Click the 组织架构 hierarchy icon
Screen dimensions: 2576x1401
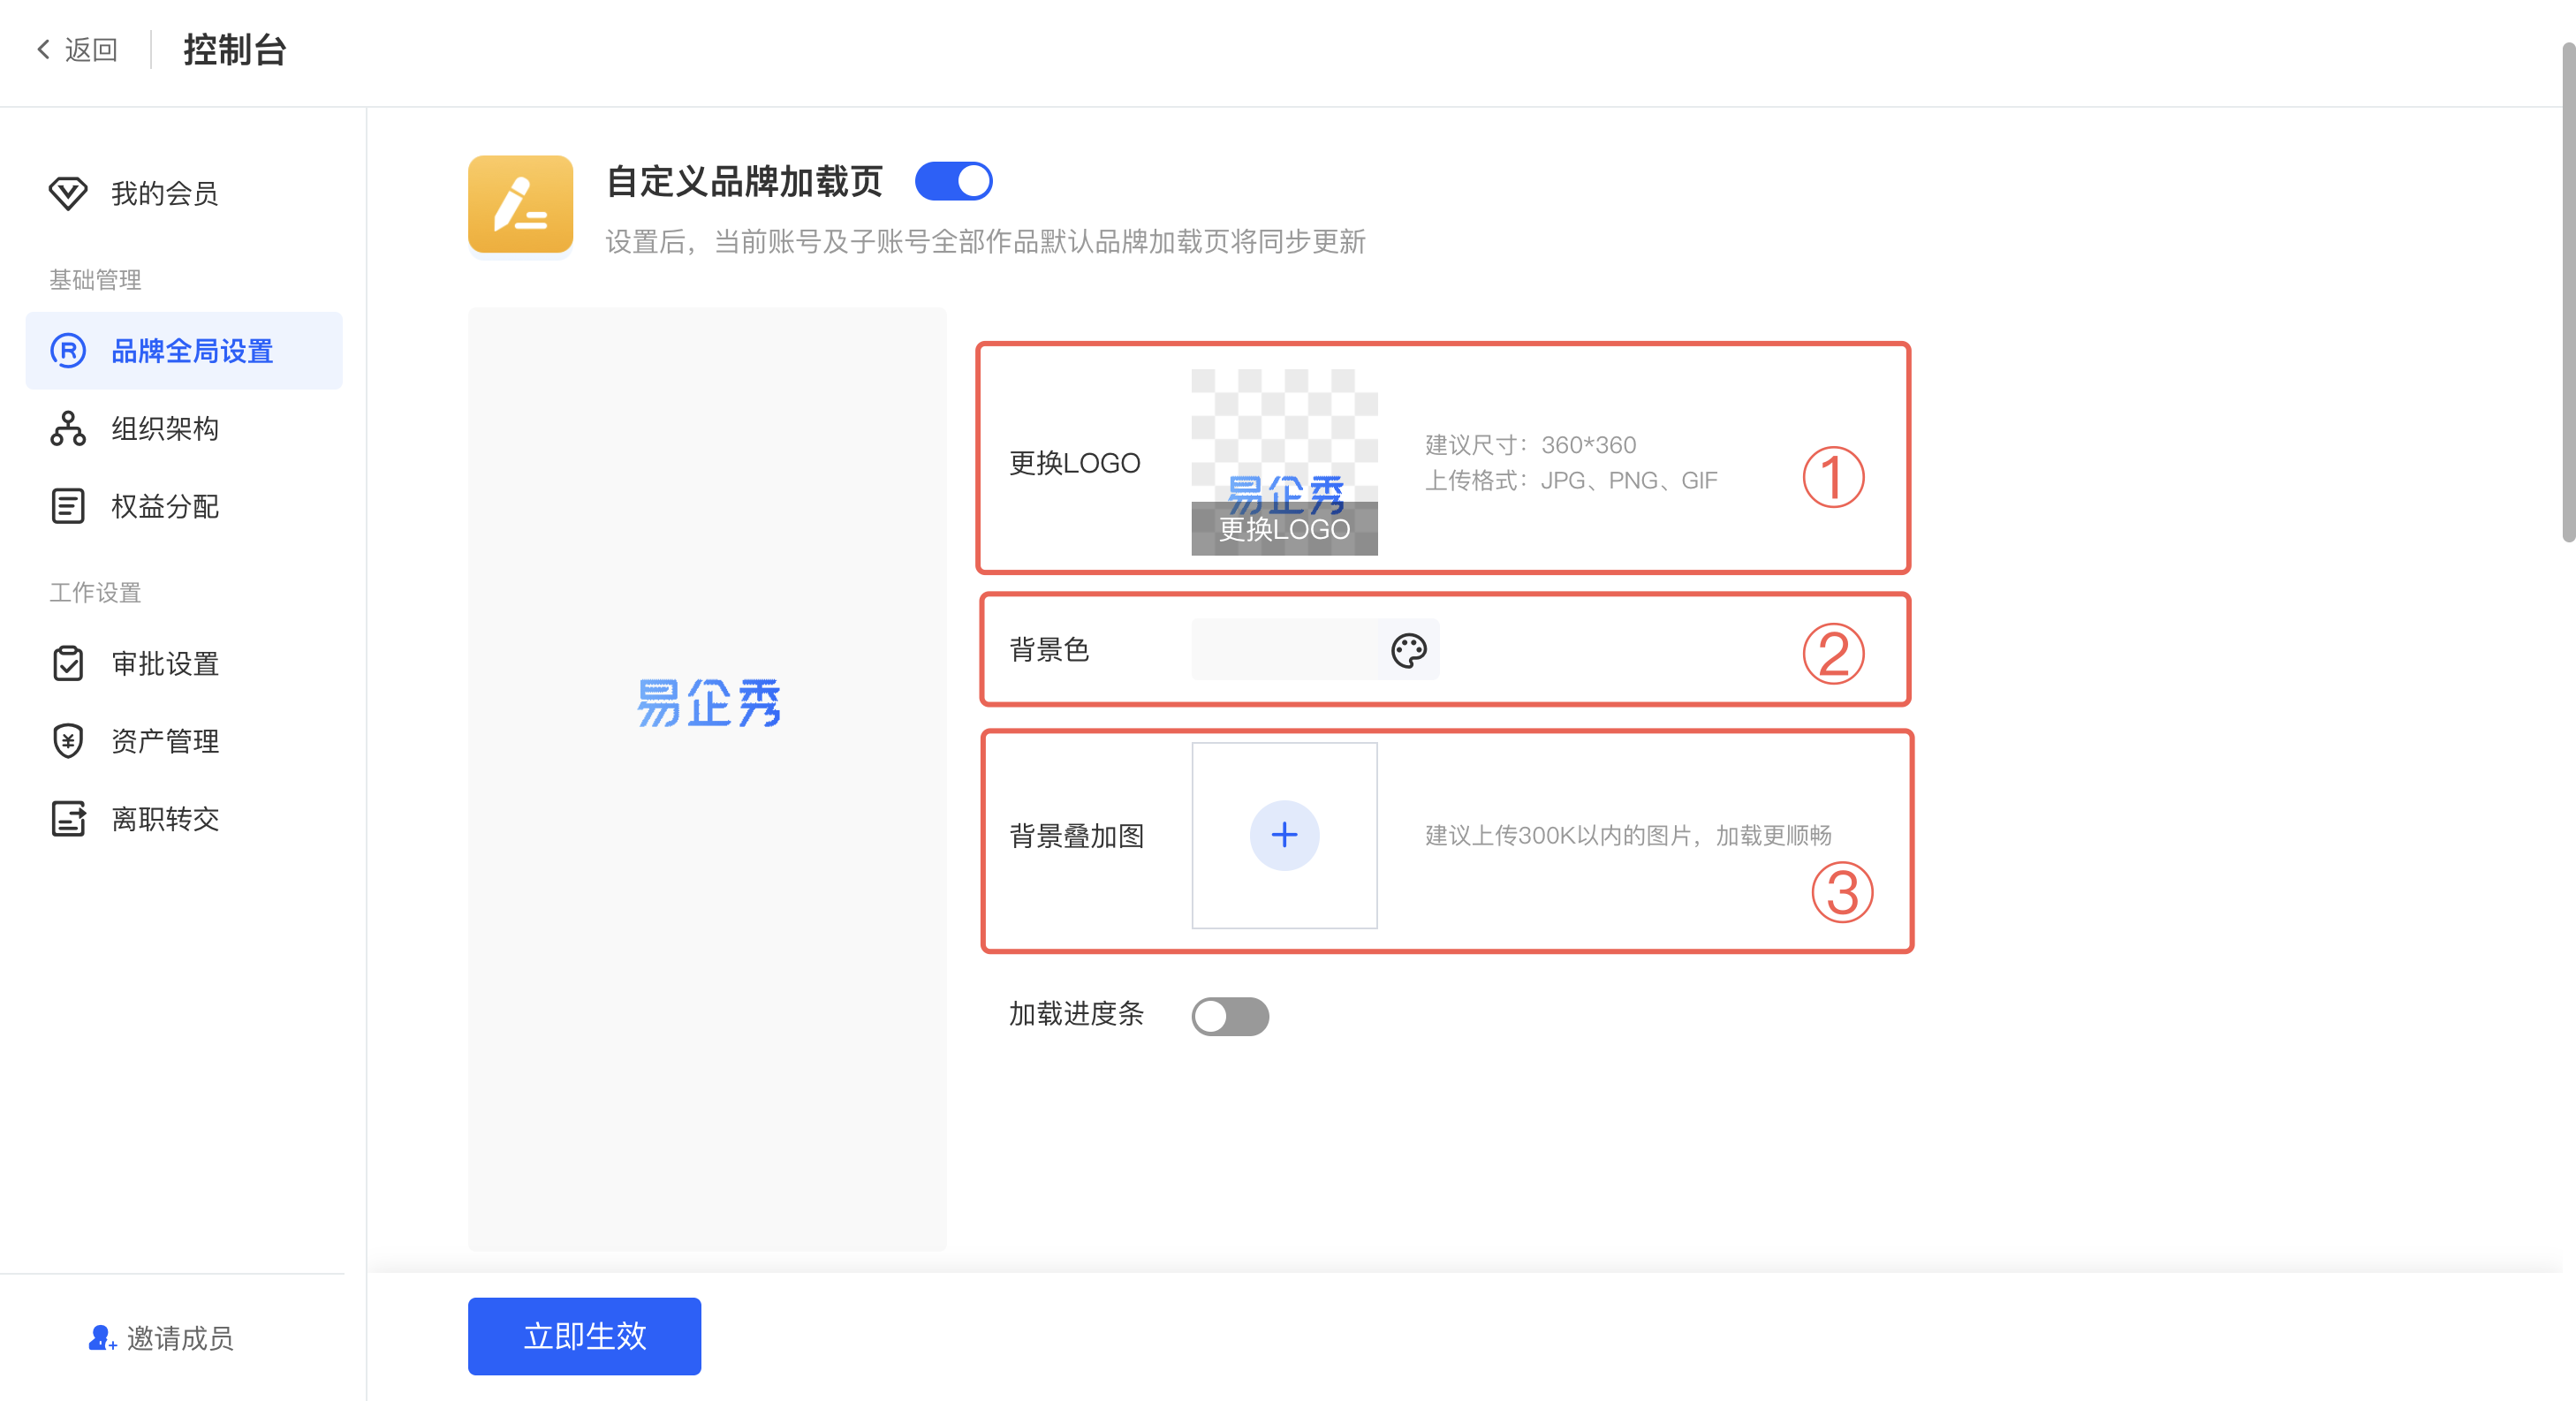tap(68, 428)
